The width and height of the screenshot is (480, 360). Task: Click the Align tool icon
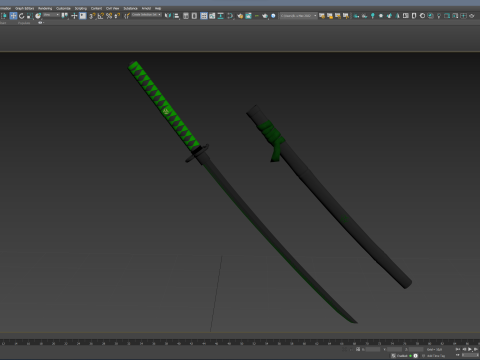click(176, 16)
